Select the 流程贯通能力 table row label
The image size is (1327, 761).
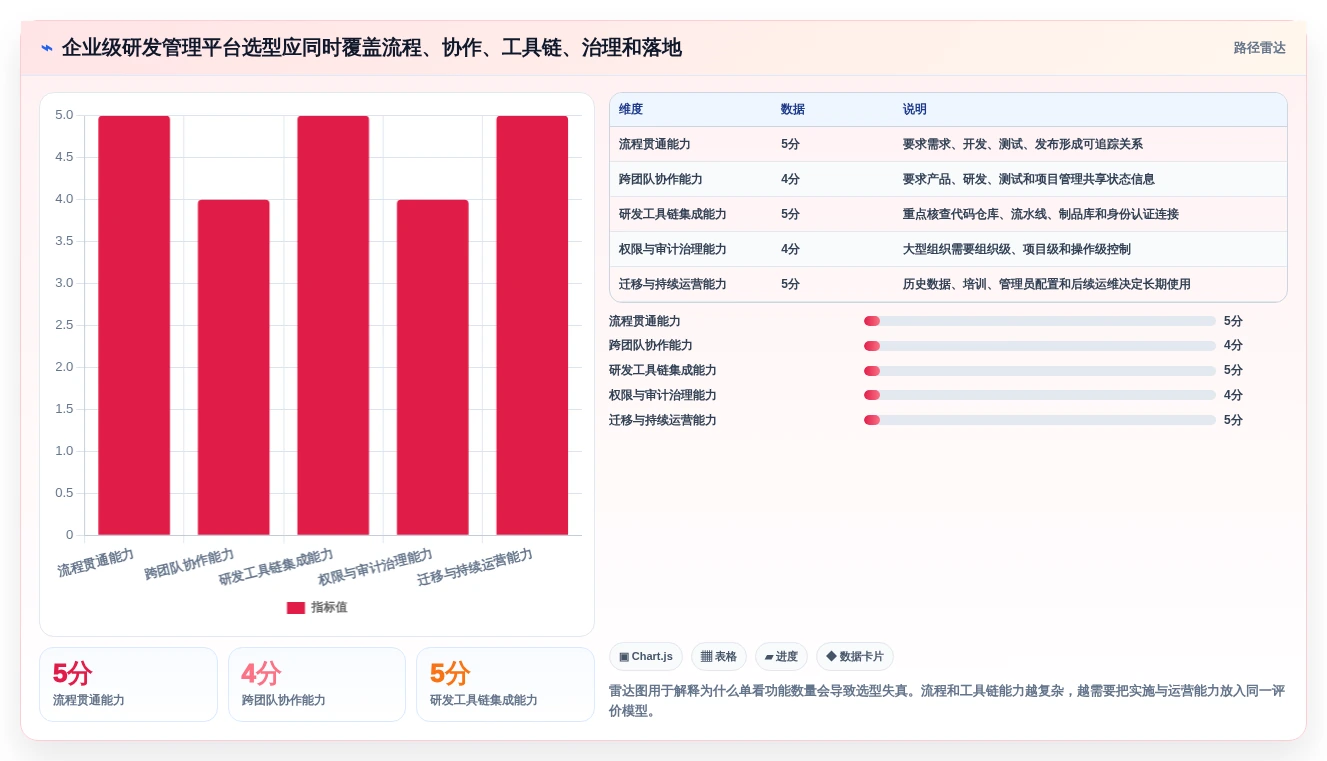[x=655, y=144]
